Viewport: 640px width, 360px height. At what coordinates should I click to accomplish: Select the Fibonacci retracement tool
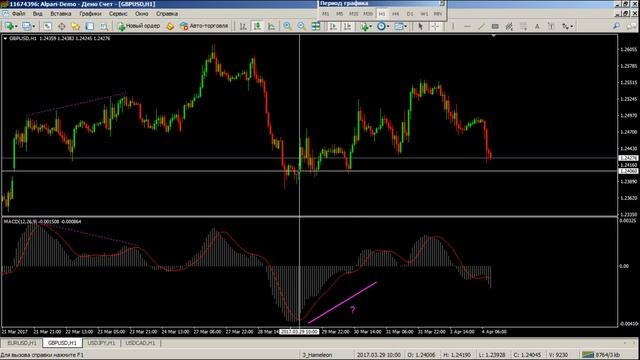click(x=523, y=26)
